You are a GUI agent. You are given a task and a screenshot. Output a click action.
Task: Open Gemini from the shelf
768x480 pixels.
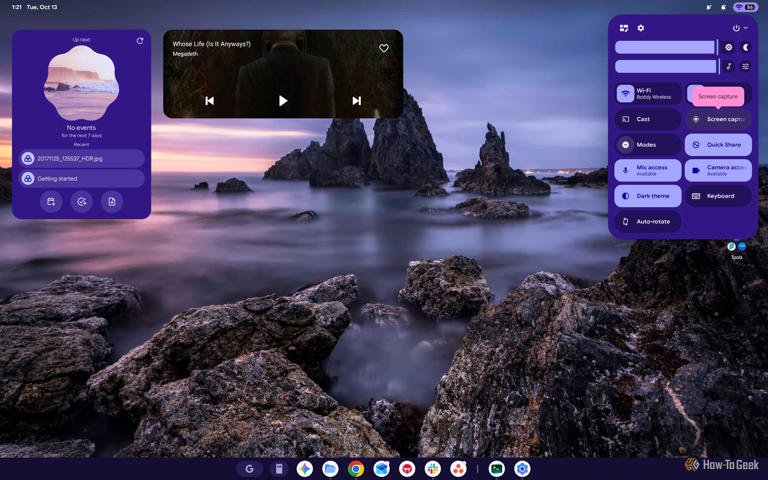coord(305,469)
